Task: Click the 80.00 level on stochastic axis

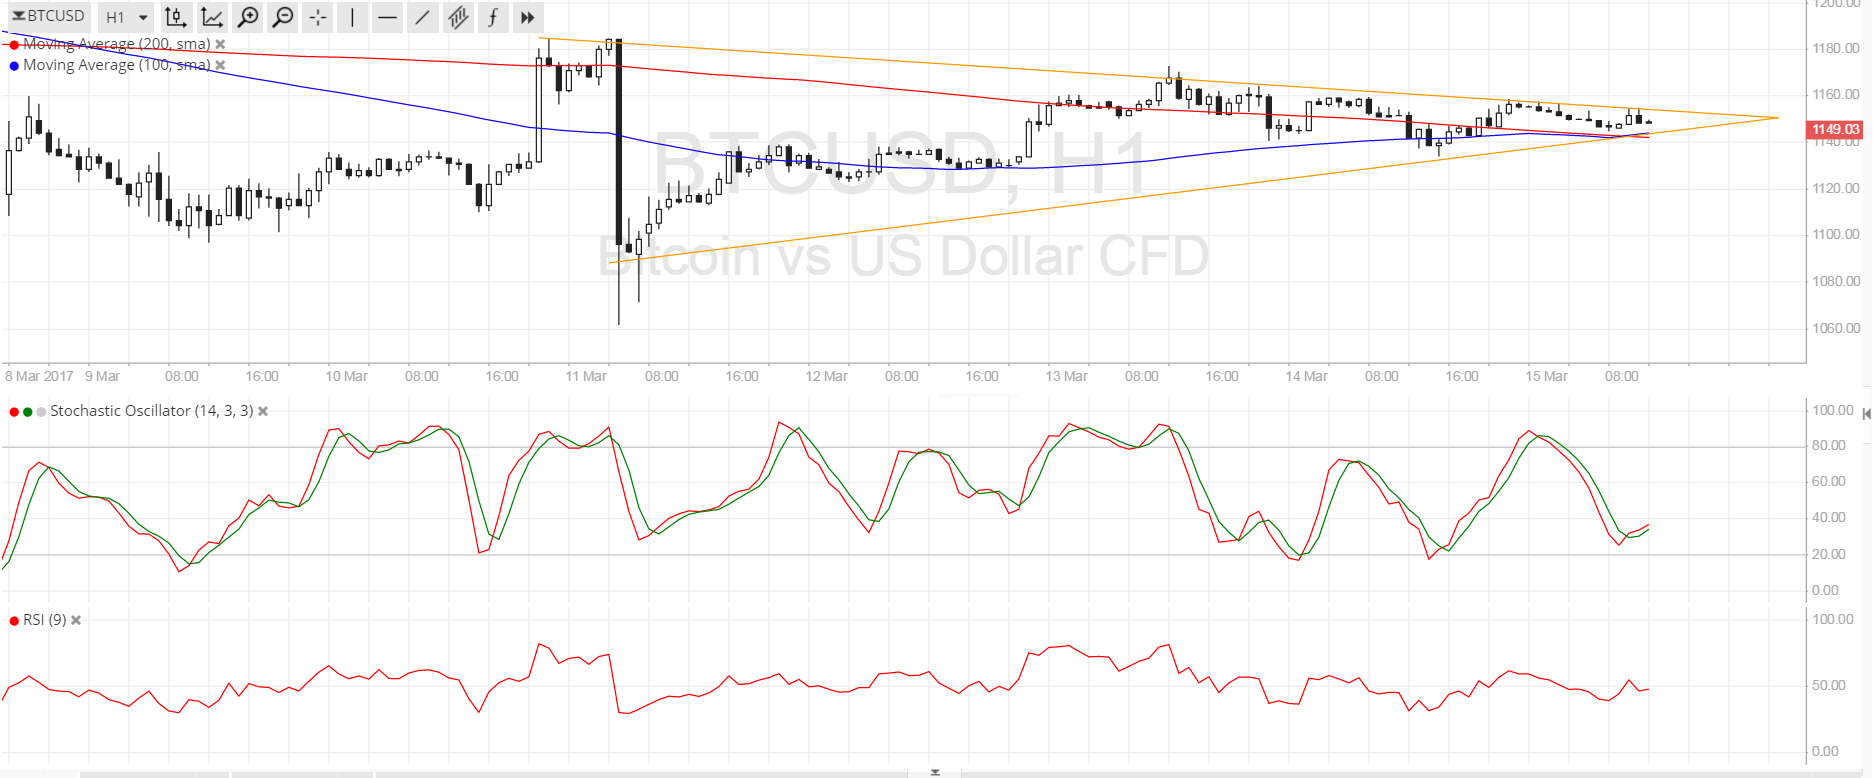Action: point(1829,445)
